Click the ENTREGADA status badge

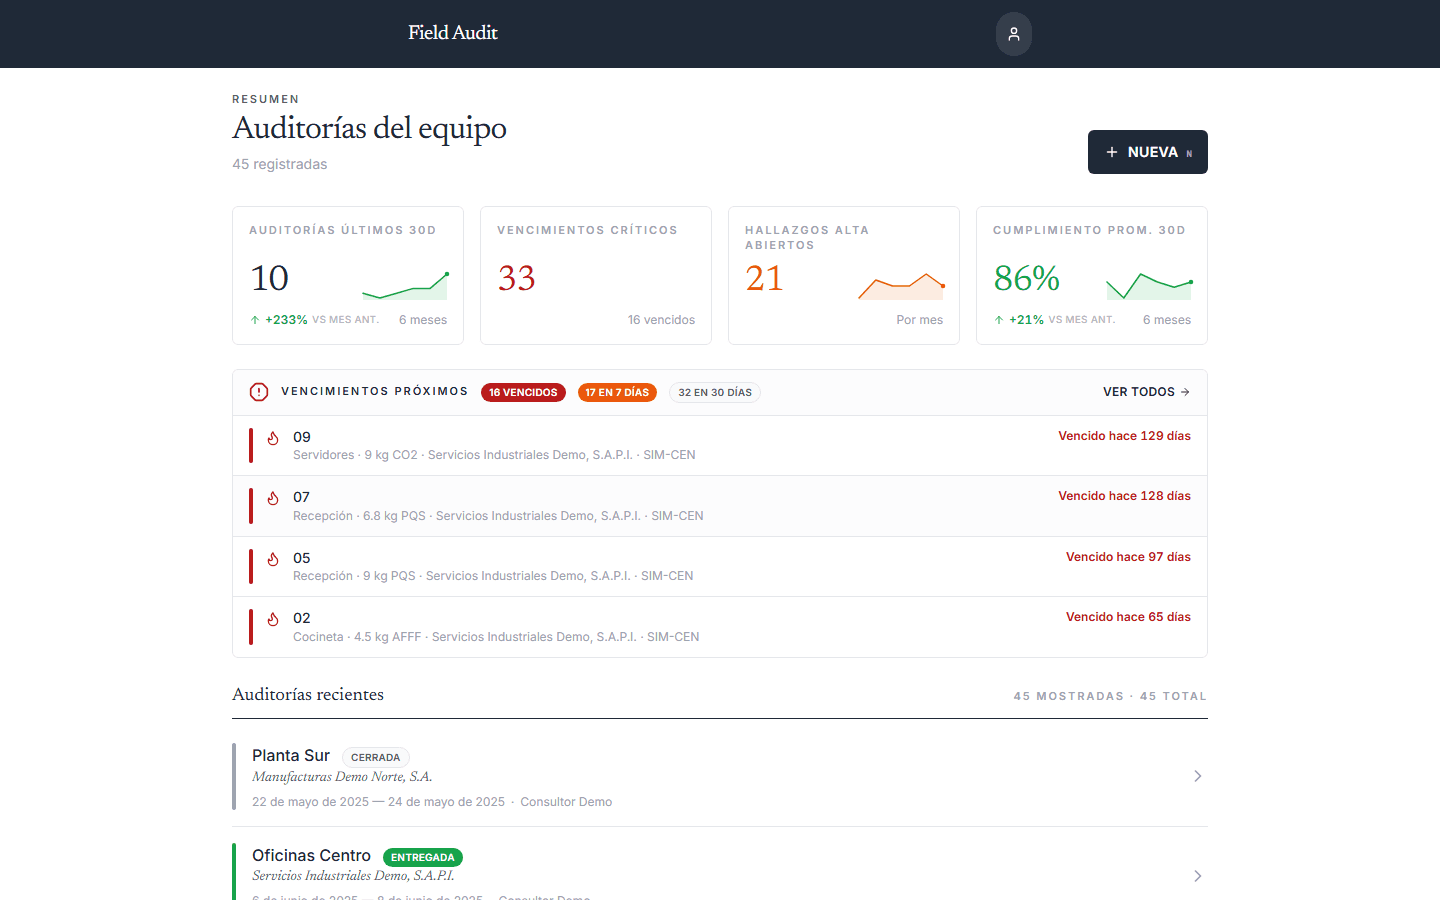pos(423,858)
